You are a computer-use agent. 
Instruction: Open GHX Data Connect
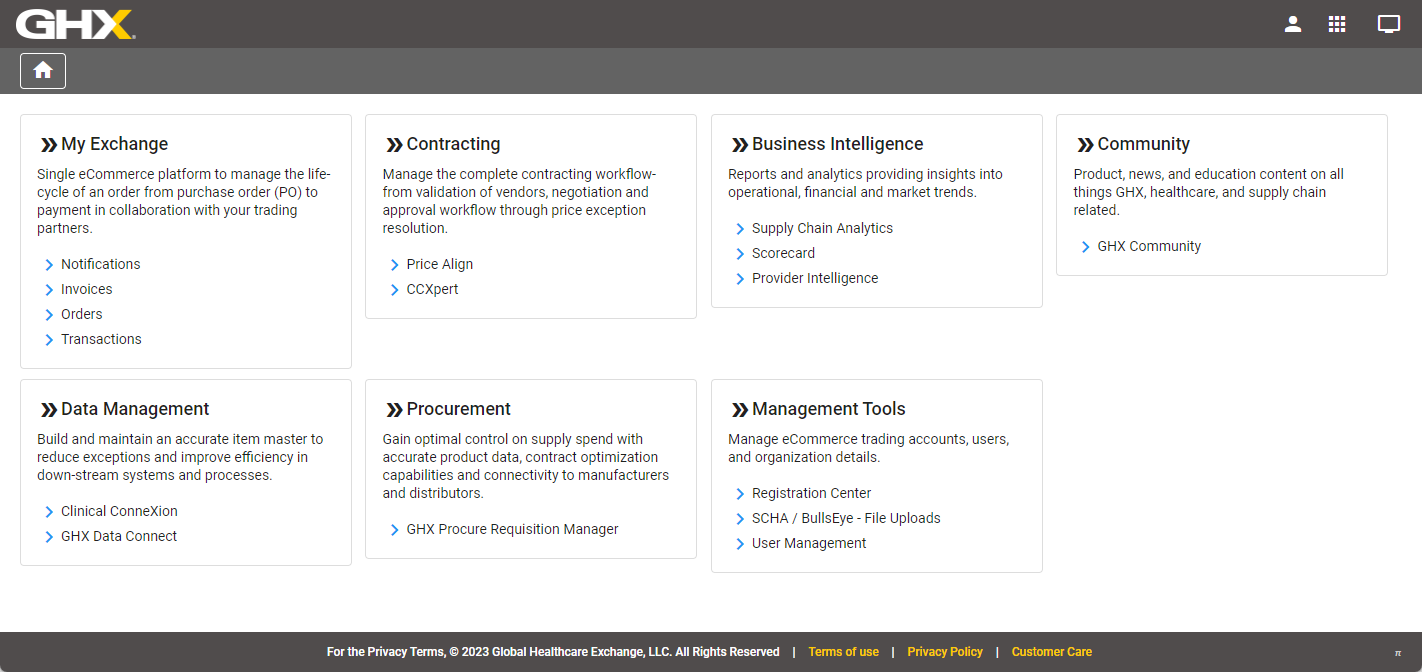coord(118,536)
